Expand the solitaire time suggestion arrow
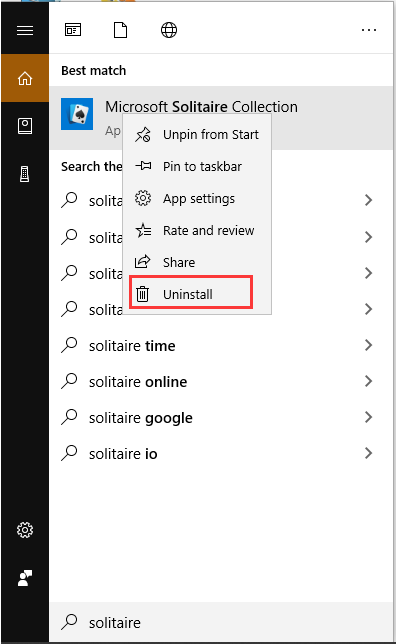This screenshot has height=644, width=396. (368, 345)
